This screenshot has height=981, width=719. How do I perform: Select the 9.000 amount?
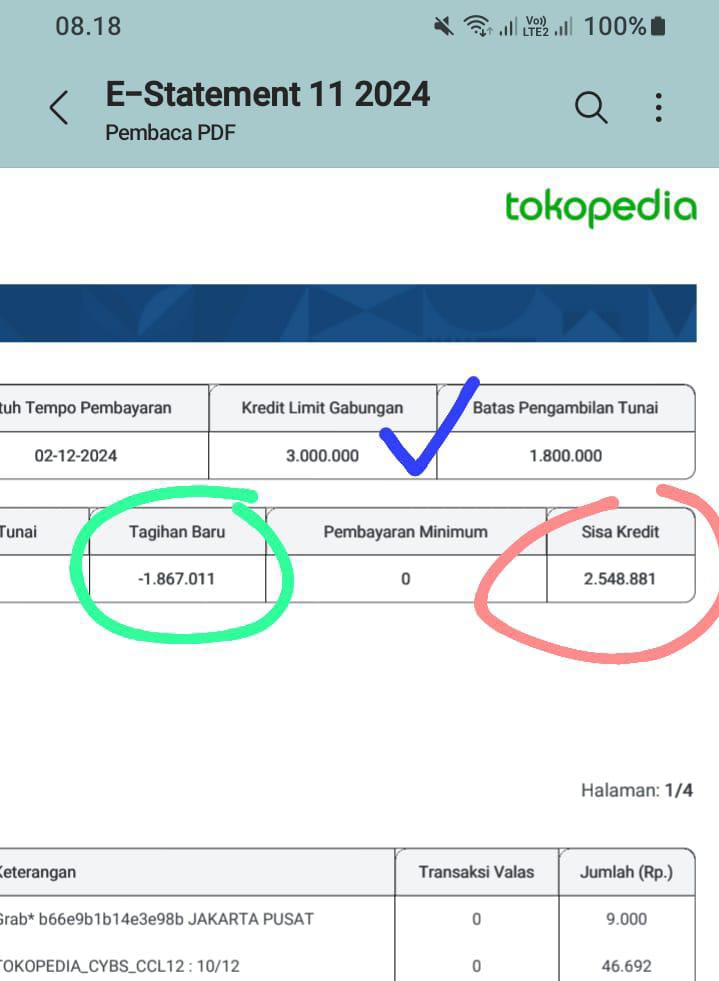(x=626, y=919)
